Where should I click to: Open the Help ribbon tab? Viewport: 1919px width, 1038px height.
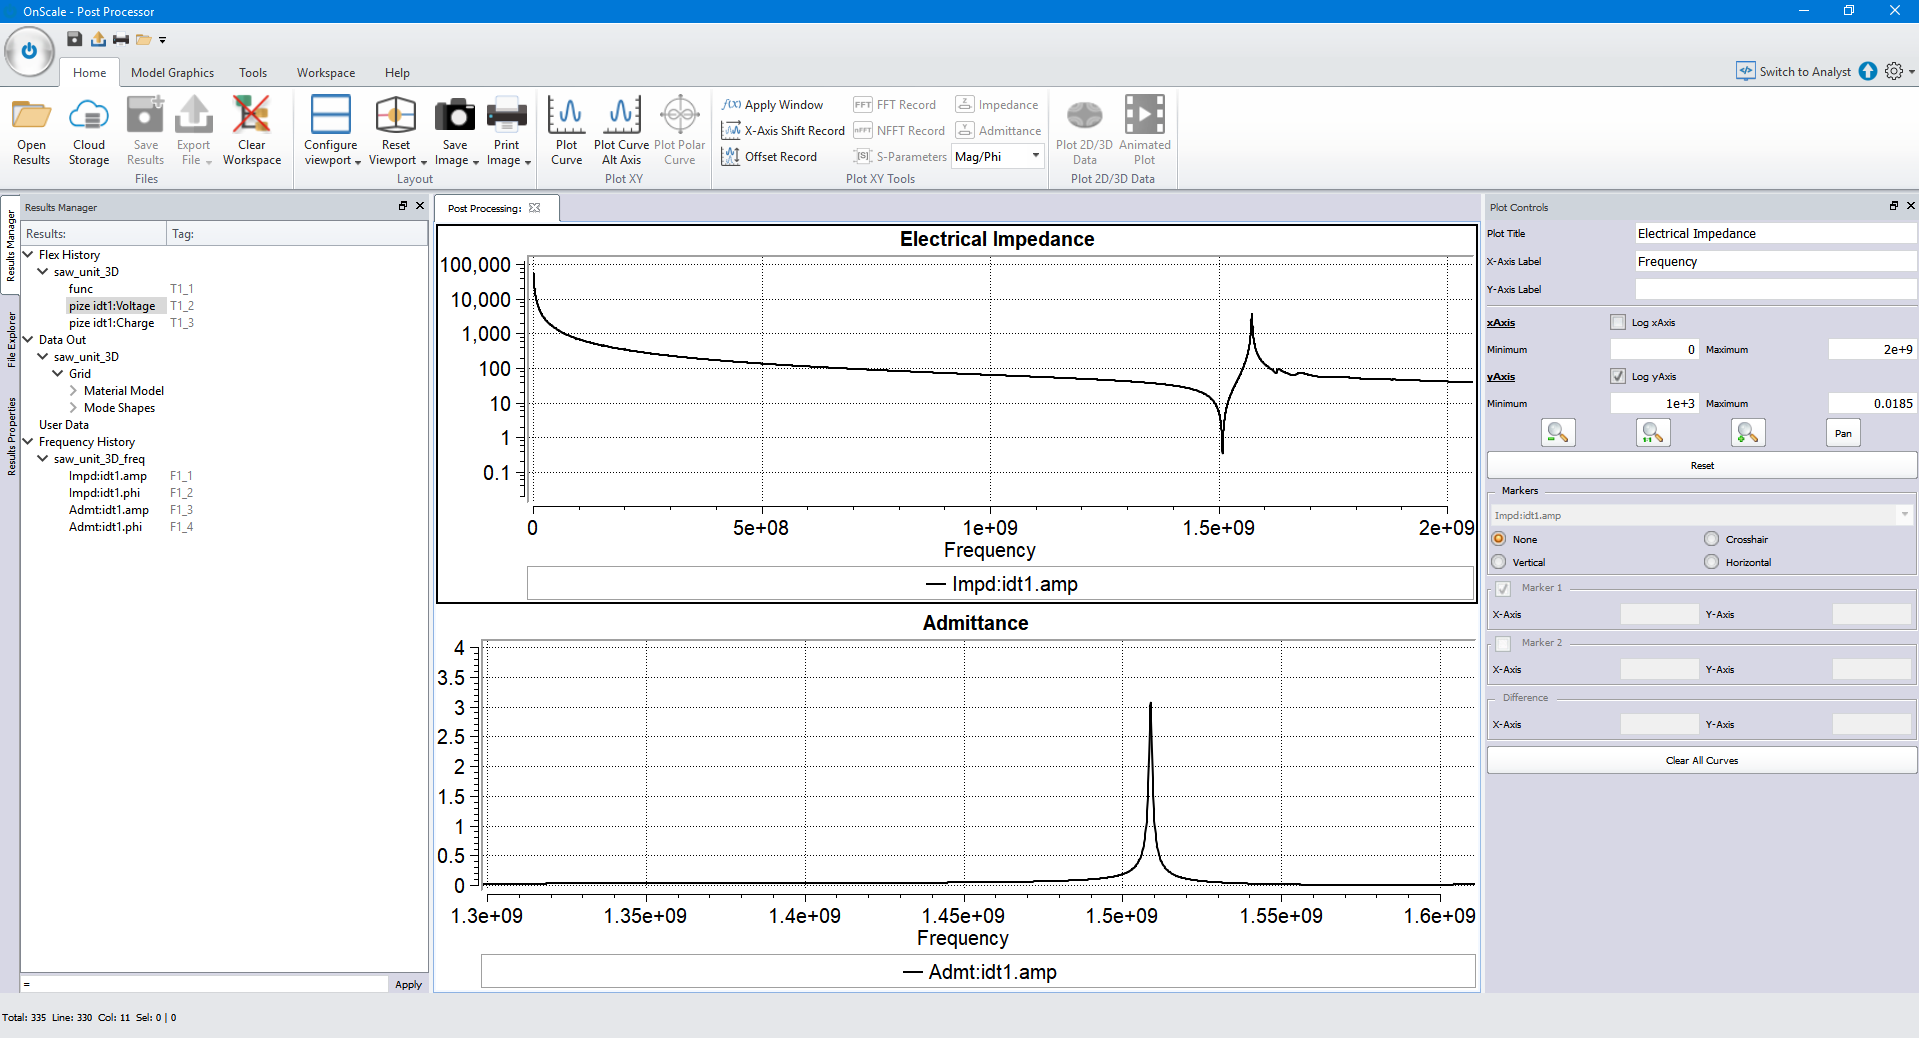[397, 72]
